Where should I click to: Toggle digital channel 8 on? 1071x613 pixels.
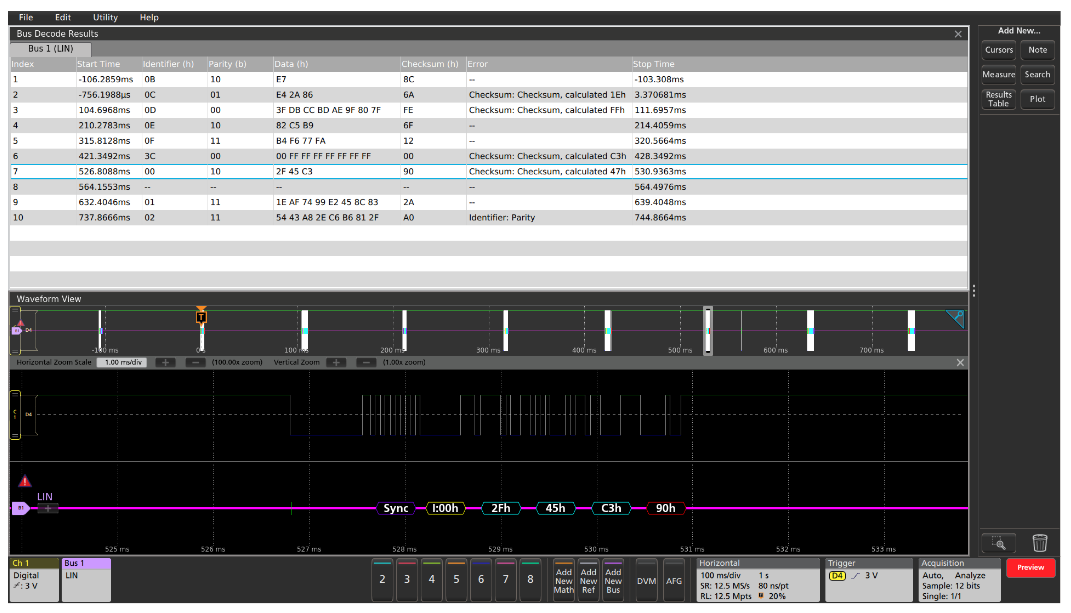pos(530,578)
